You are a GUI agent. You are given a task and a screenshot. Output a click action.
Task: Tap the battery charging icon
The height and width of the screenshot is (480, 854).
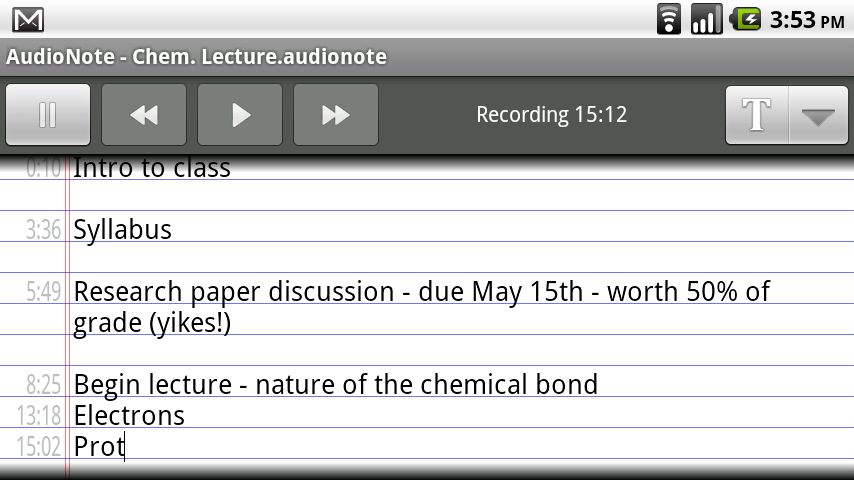click(746, 19)
